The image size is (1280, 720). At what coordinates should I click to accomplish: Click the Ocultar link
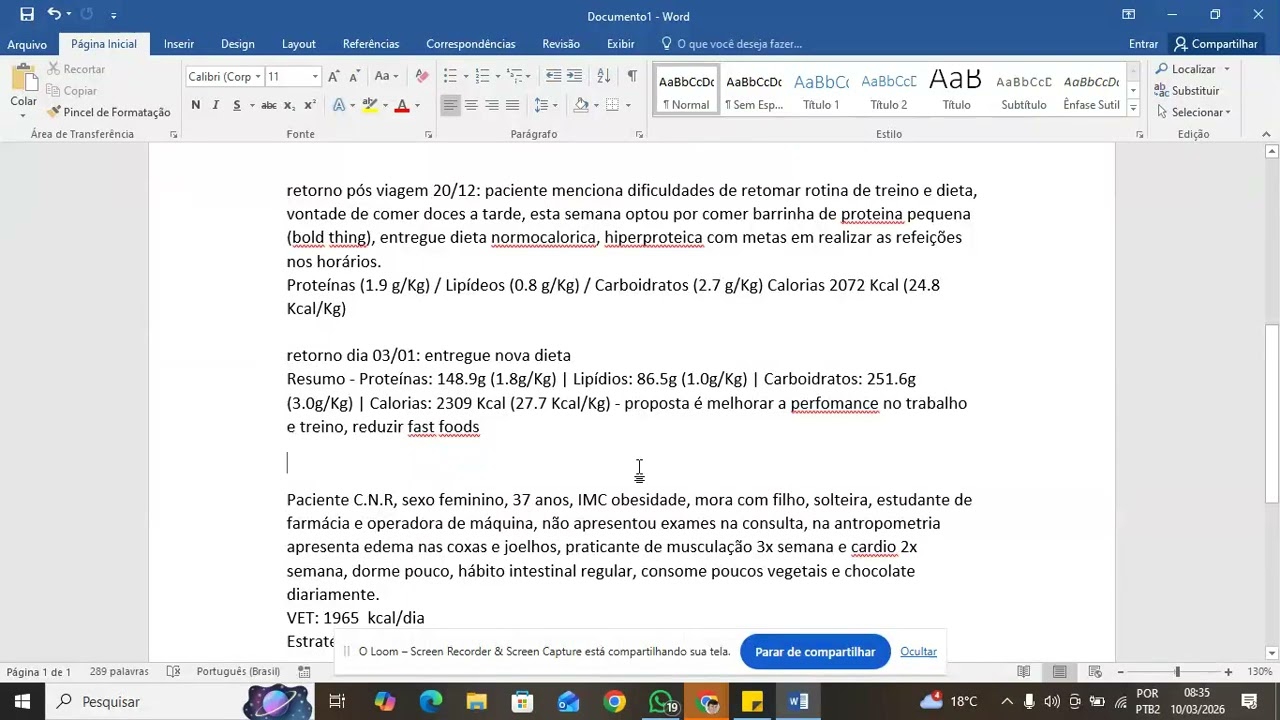918,652
